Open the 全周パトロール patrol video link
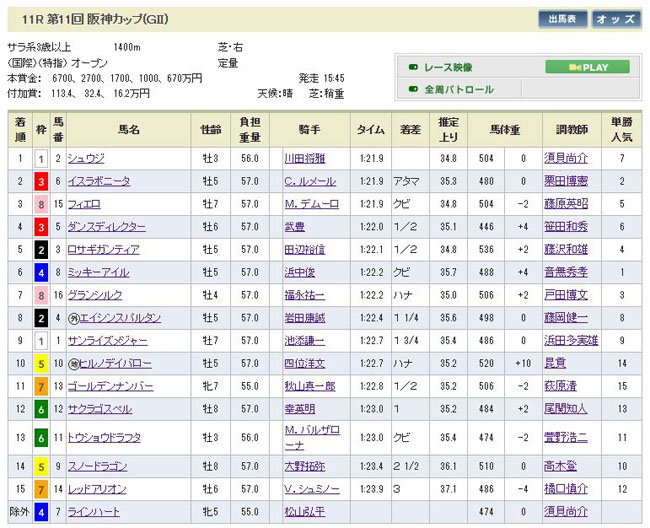This screenshot has width=650, height=528. pos(459,90)
